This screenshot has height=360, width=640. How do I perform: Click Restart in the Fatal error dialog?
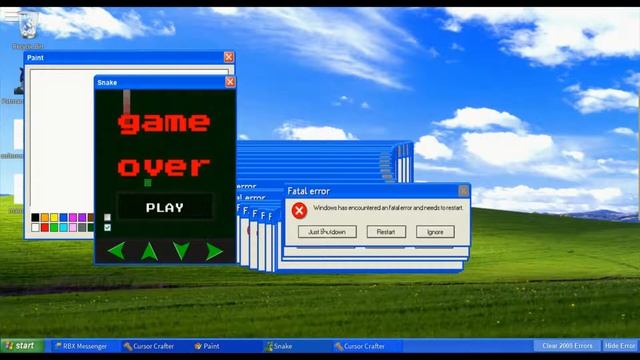[x=386, y=232]
